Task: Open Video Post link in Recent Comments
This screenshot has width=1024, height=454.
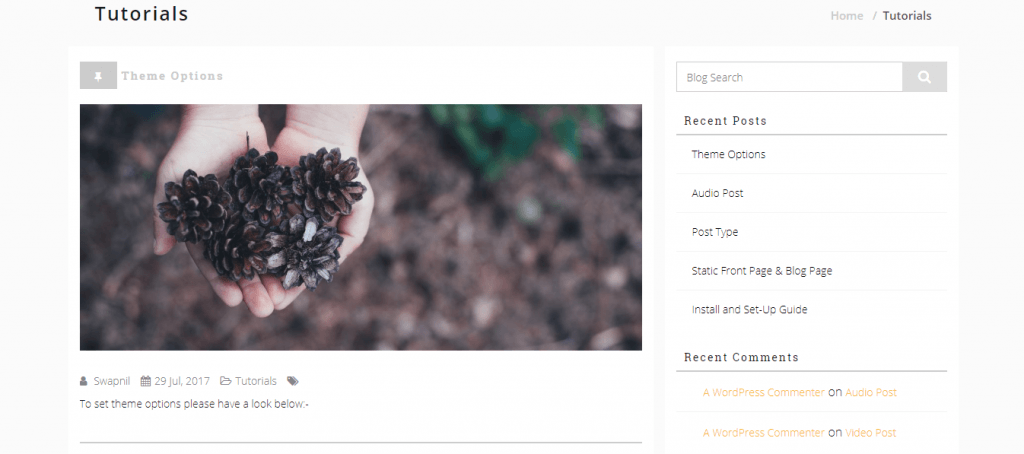Action: tap(871, 432)
